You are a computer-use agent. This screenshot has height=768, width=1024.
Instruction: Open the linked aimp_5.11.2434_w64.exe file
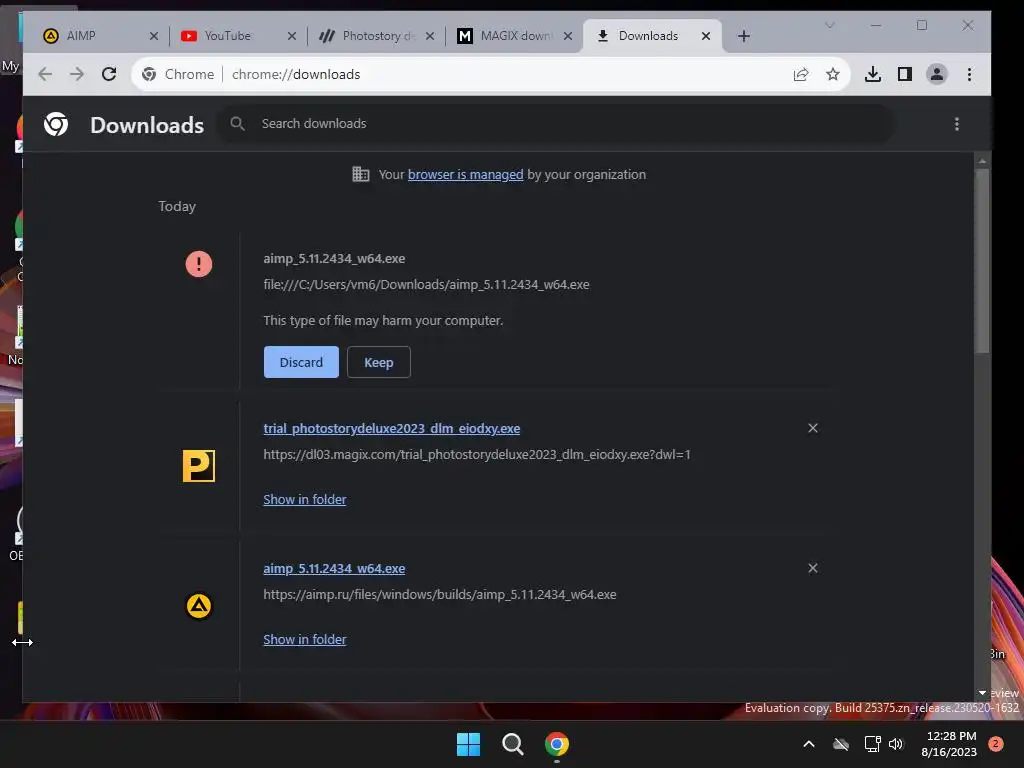pyautogui.click(x=334, y=569)
